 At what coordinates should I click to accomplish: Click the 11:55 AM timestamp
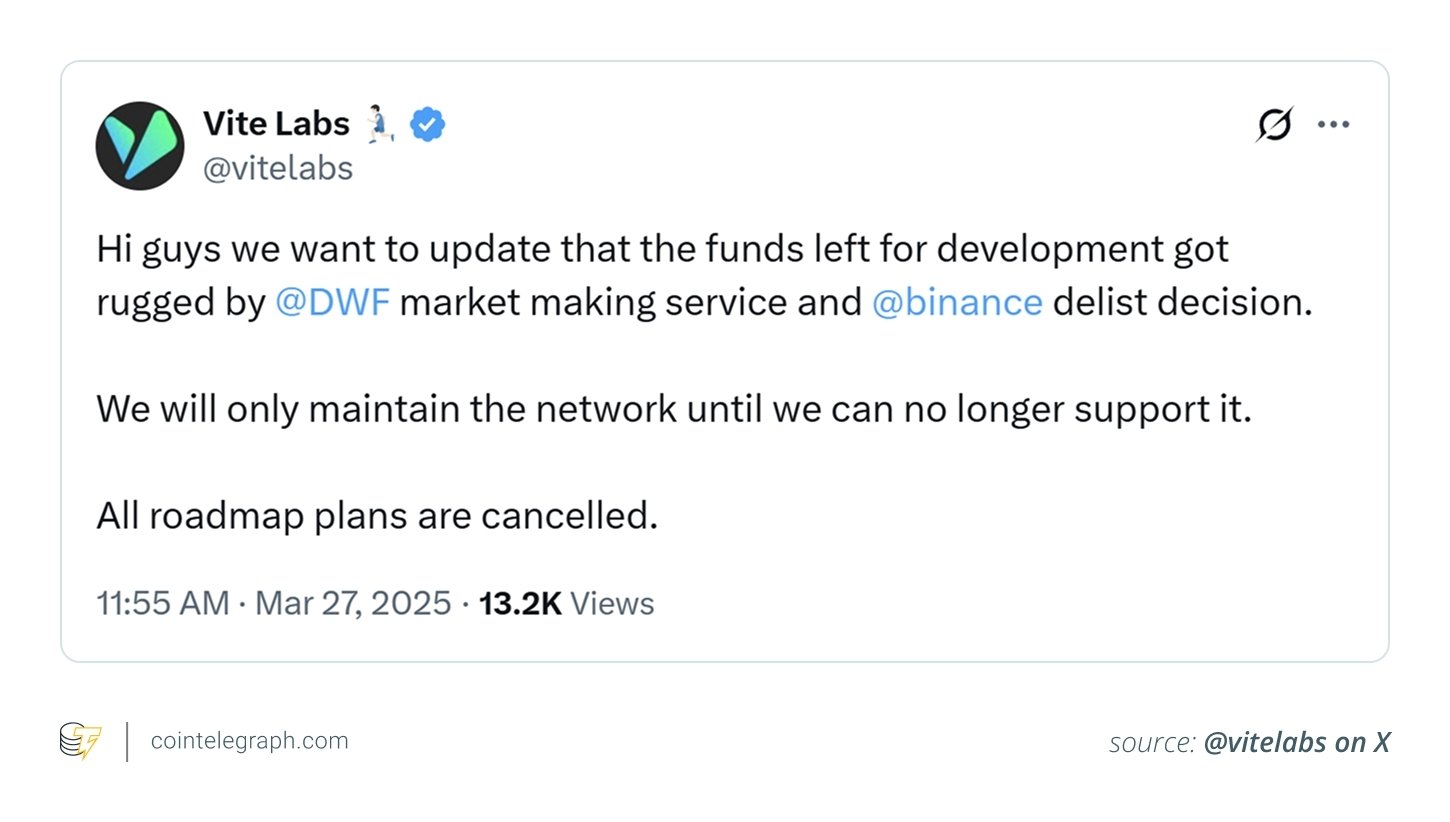163,604
